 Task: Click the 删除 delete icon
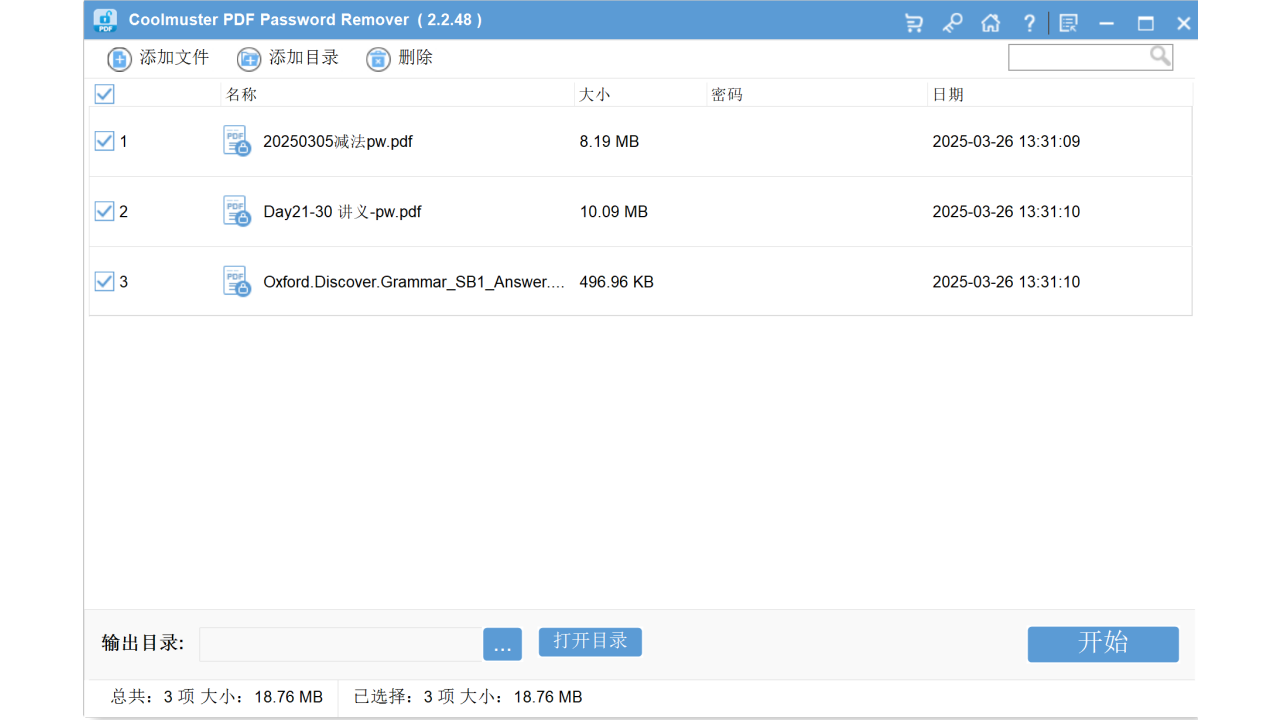[378, 59]
